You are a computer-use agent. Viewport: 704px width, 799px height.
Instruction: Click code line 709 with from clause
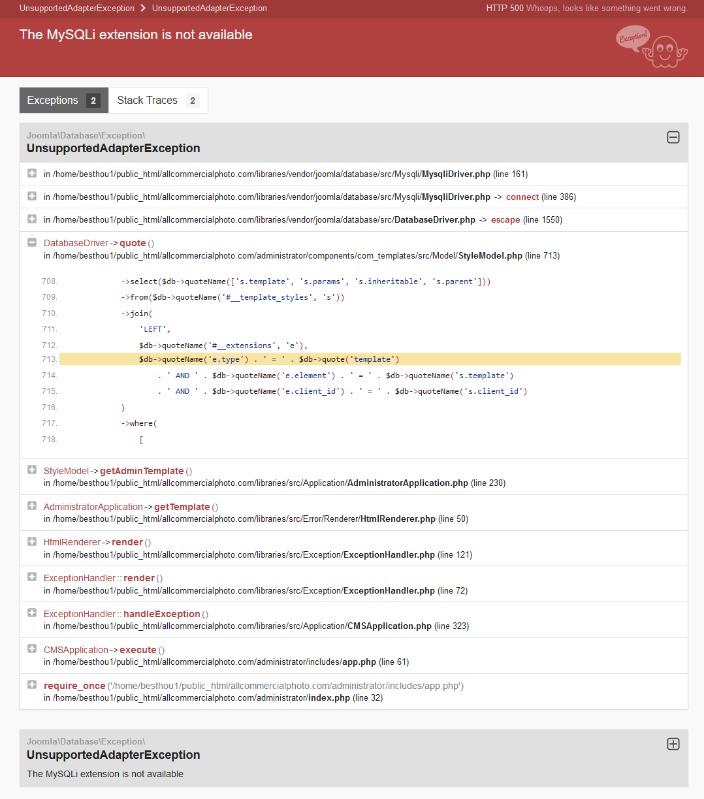point(233,297)
